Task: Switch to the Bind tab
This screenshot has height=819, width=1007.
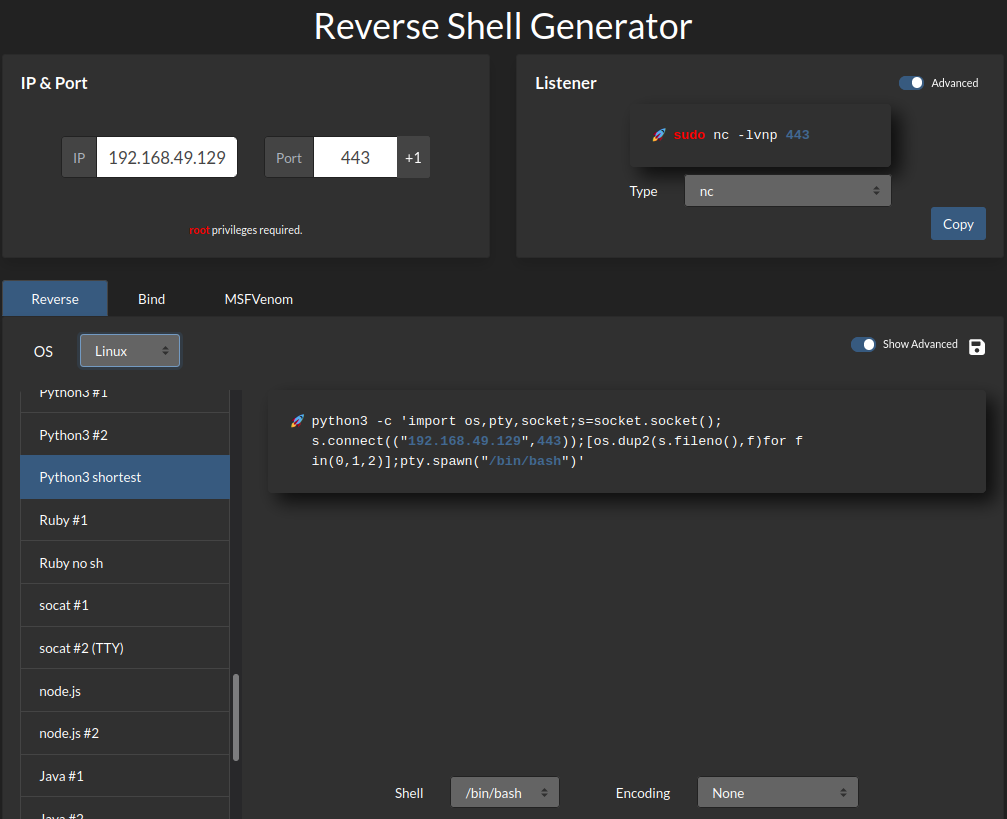Action: pyautogui.click(x=152, y=299)
